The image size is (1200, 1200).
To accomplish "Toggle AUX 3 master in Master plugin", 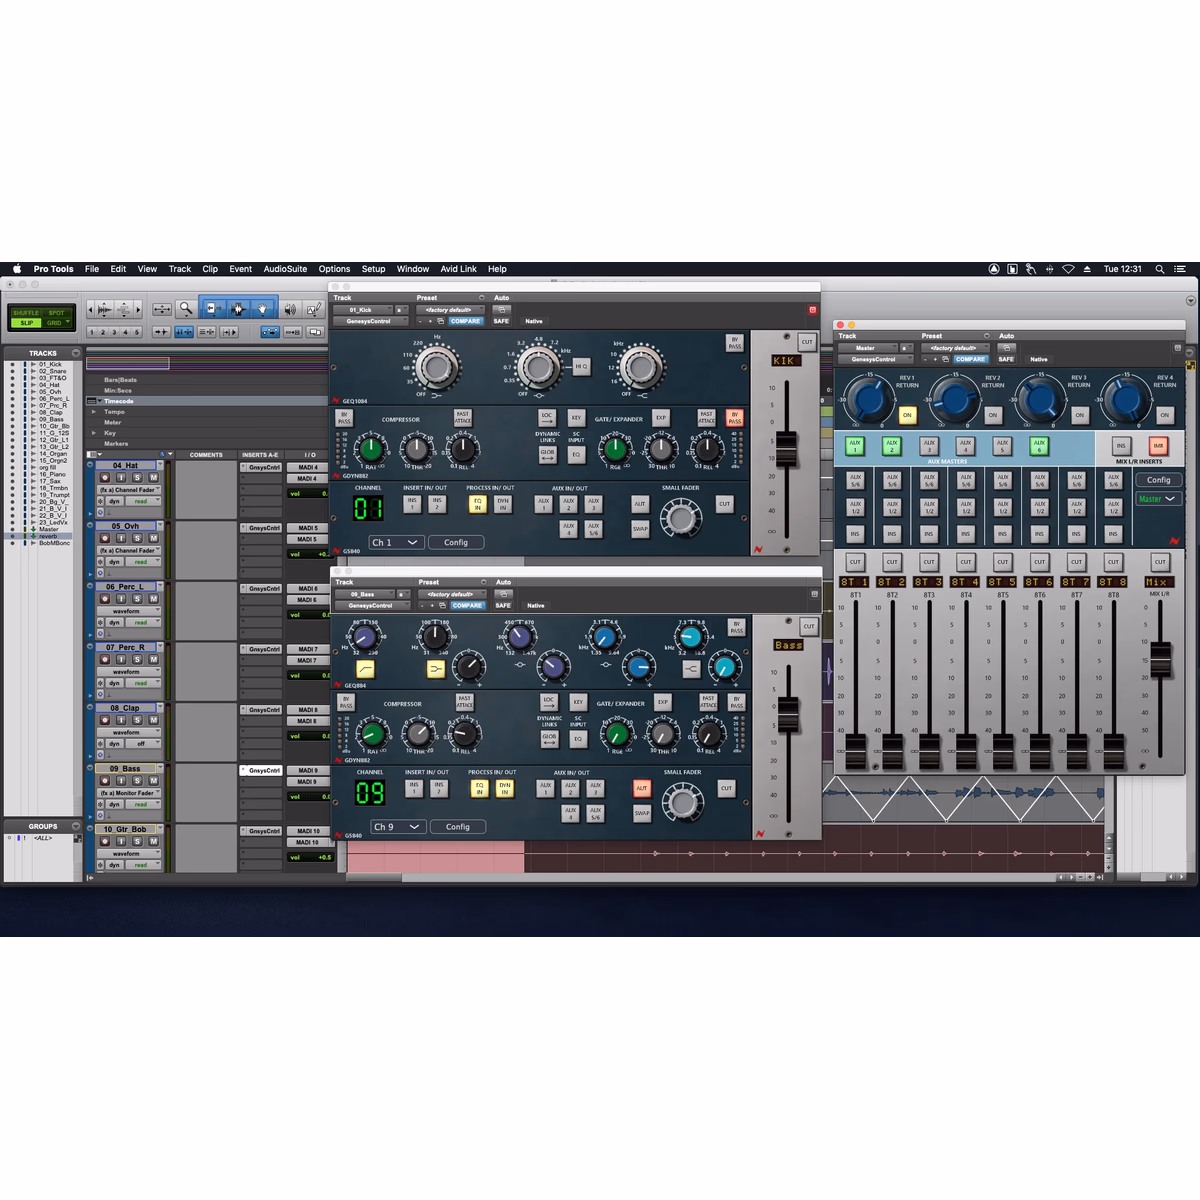I will click(929, 446).
